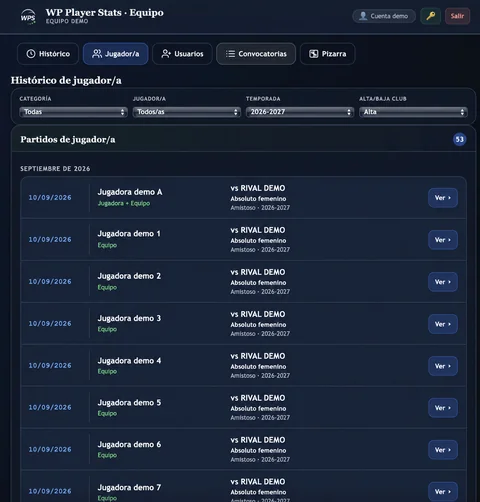Click Ver for Jugadora demo 3

click(443, 324)
